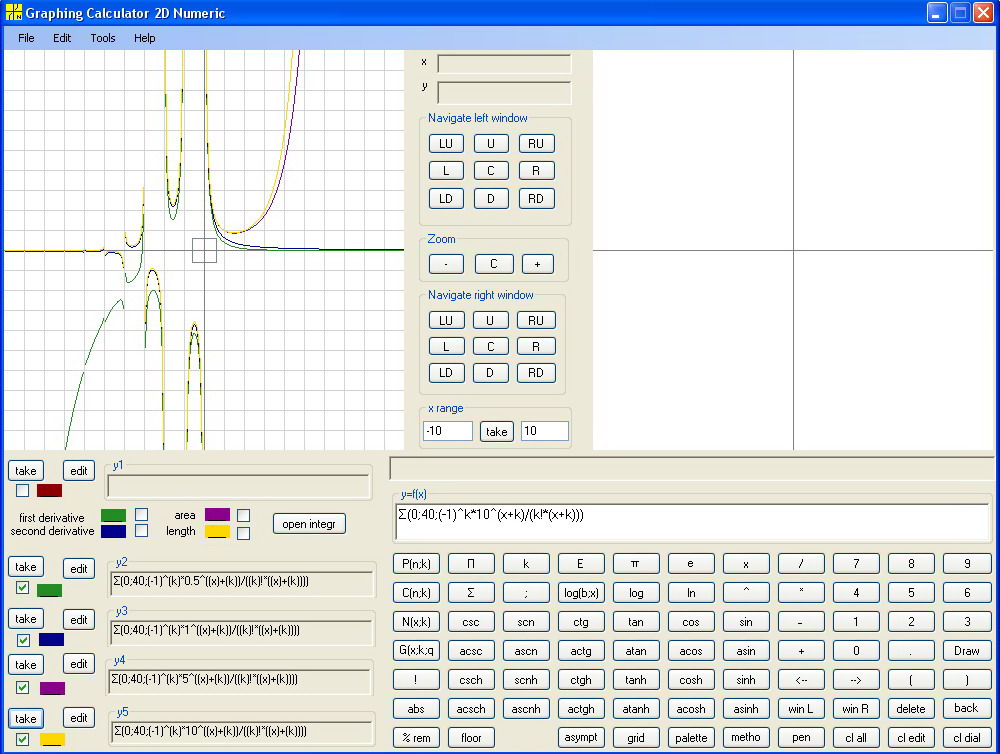Click the x range take button
The height and width of the screenshot is (754, 1000).
[x=496, y=432]
